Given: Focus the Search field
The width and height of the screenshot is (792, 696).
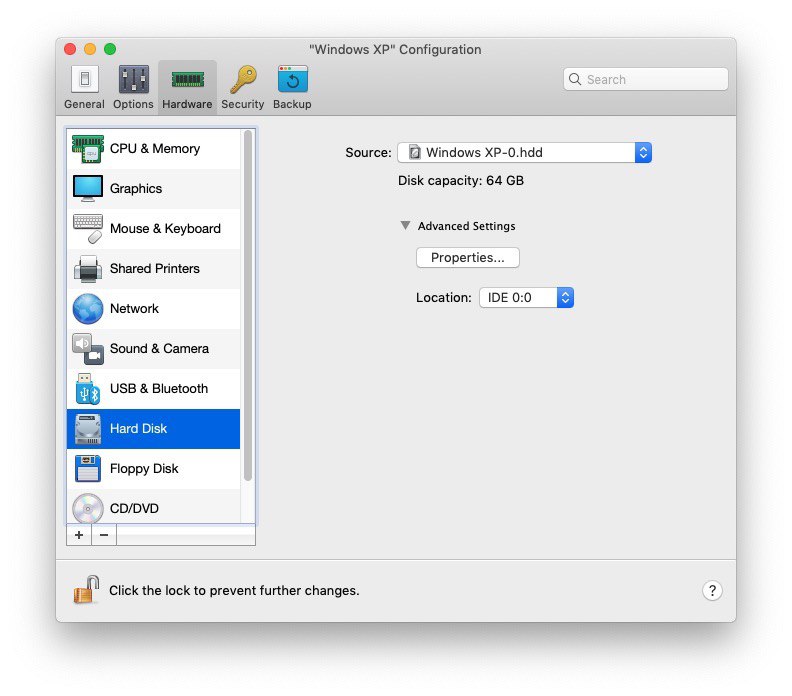Looking at the screenshot, I should (646, 79).
